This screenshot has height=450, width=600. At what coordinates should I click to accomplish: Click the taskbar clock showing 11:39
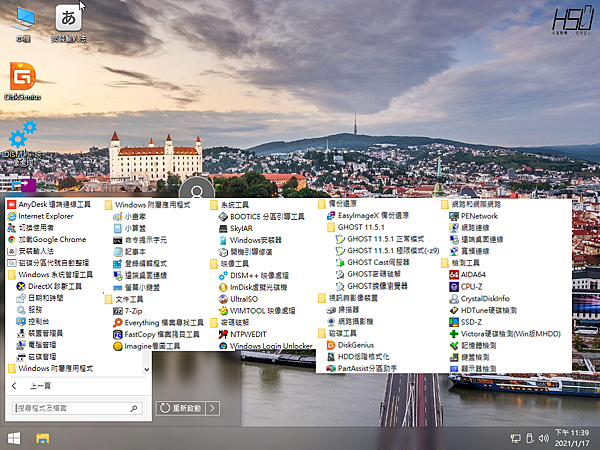pyautogui.click(x=572, y=438)
